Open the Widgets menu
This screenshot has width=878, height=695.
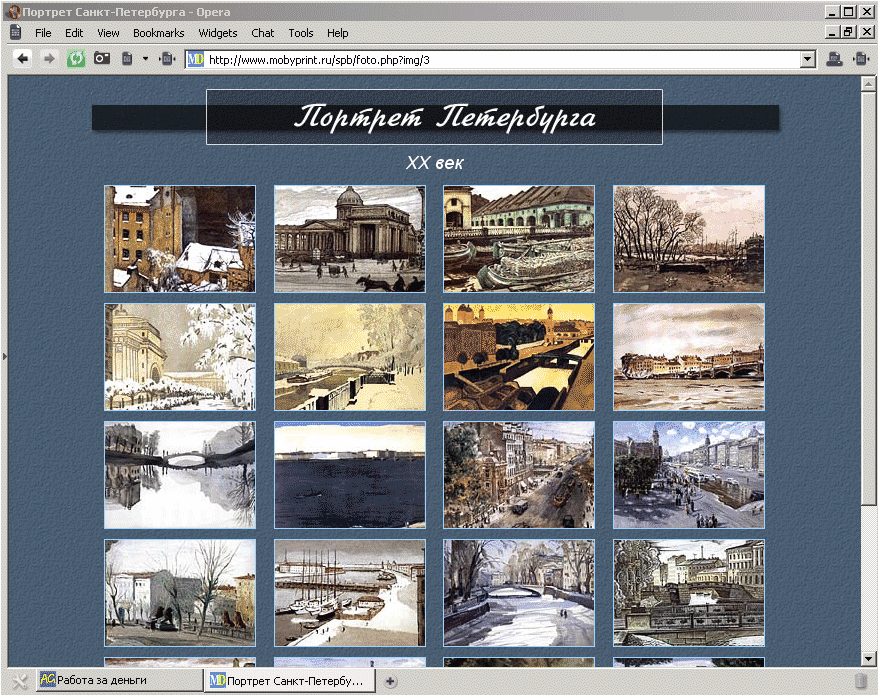(x=218, y=33)
